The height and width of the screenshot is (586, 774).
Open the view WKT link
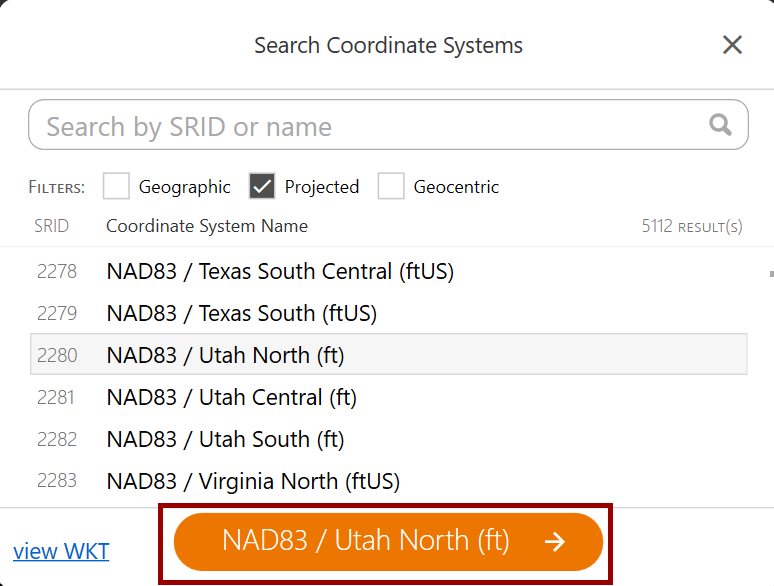61,551
